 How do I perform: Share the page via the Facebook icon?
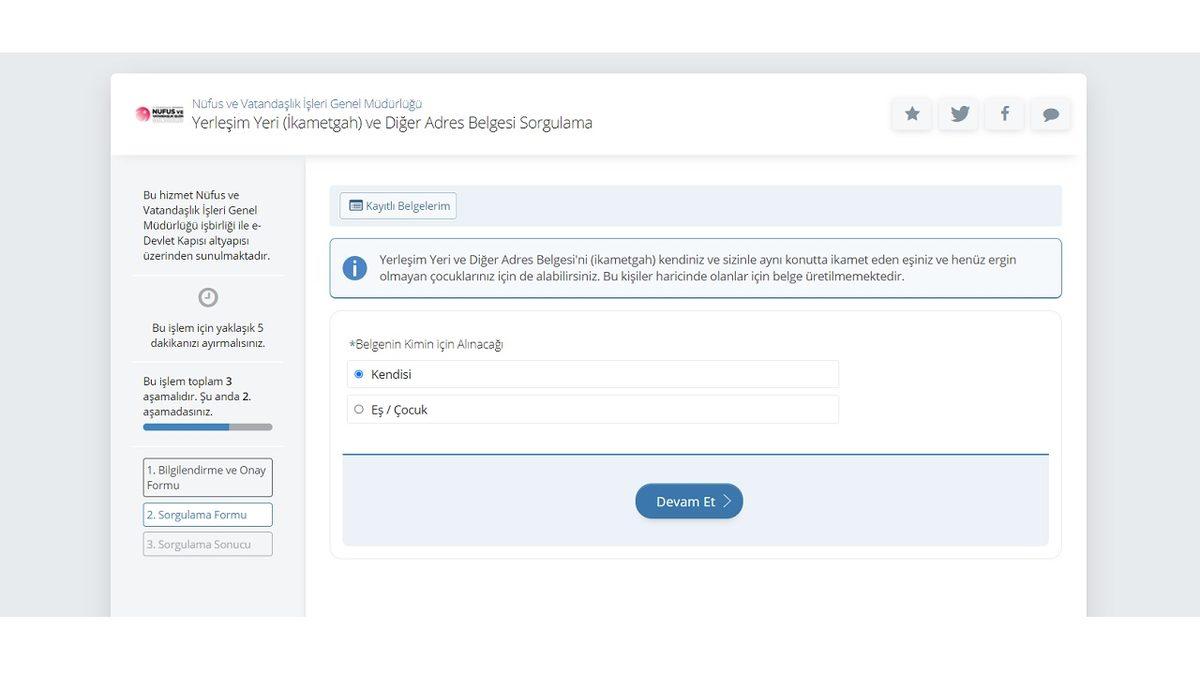pos(1004,113)
